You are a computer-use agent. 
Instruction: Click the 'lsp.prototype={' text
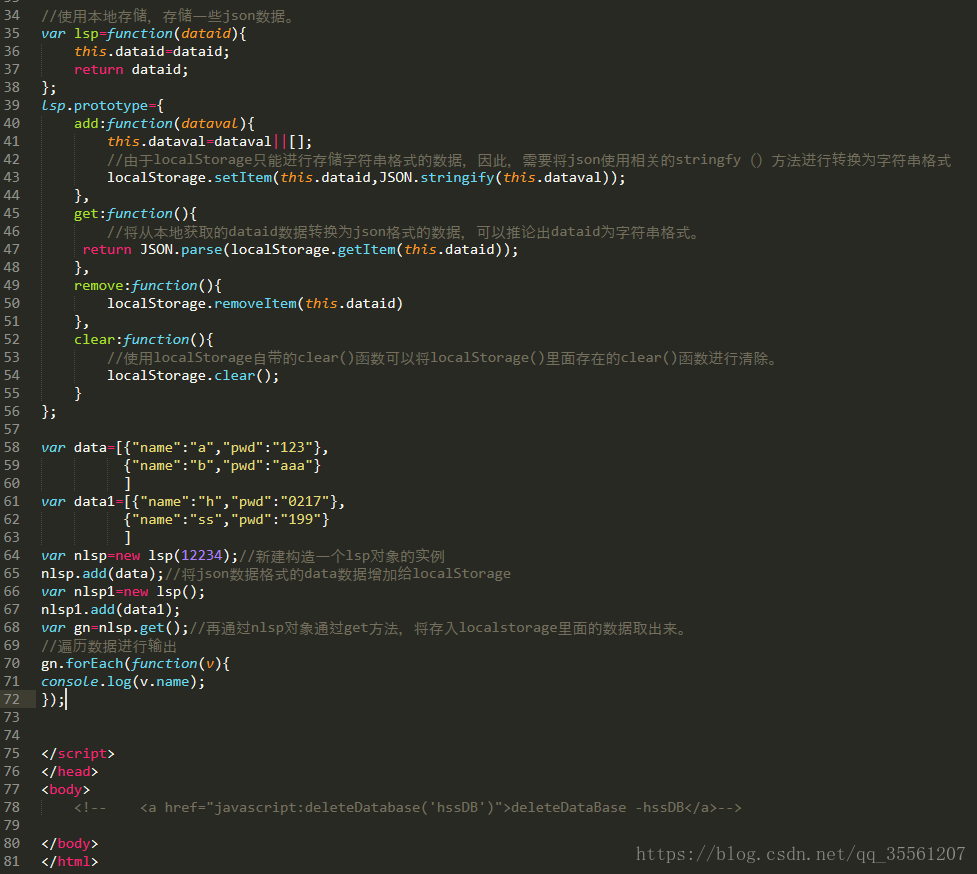[103, 105]
